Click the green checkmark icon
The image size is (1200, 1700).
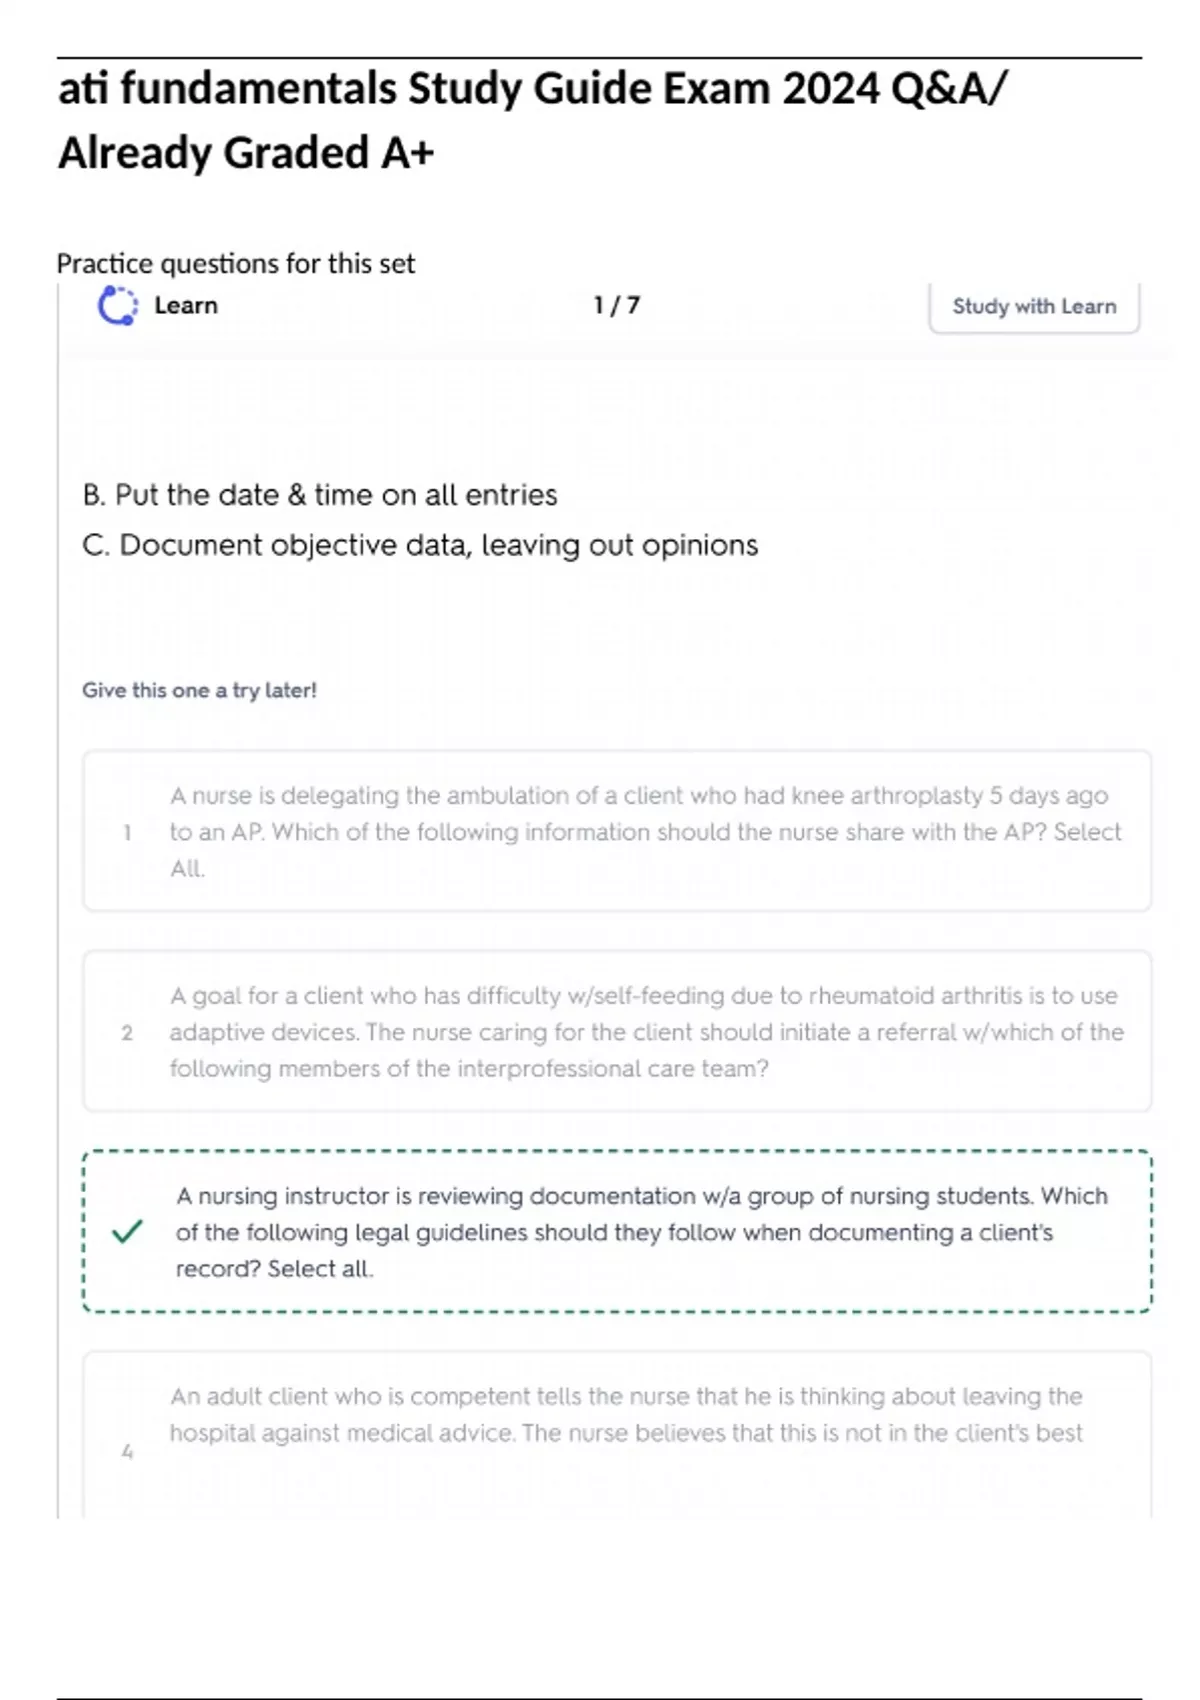click(127, 1231)
